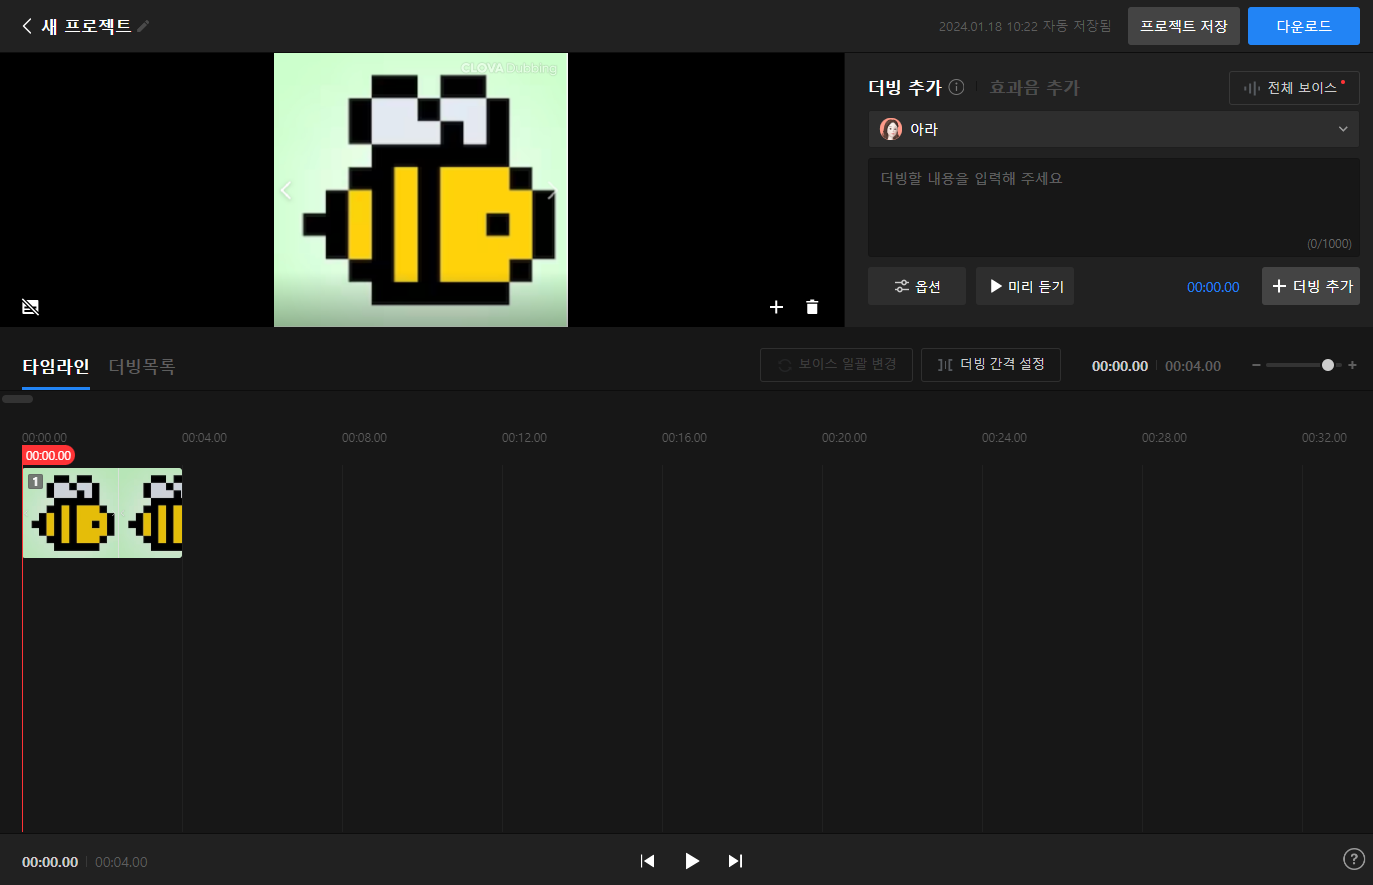Click the 00:24.00 ruler mark
The width and height of the screenshot is (1373, 885).
[1004, 438]
